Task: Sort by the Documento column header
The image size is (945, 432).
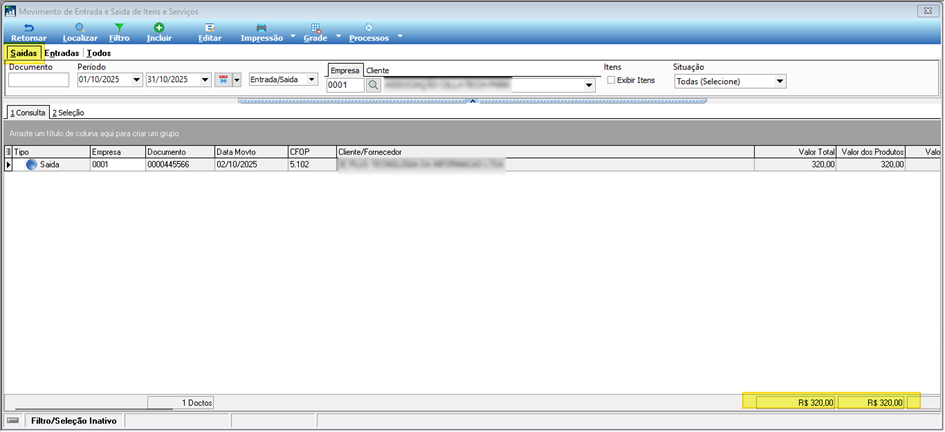Action: 180,152
